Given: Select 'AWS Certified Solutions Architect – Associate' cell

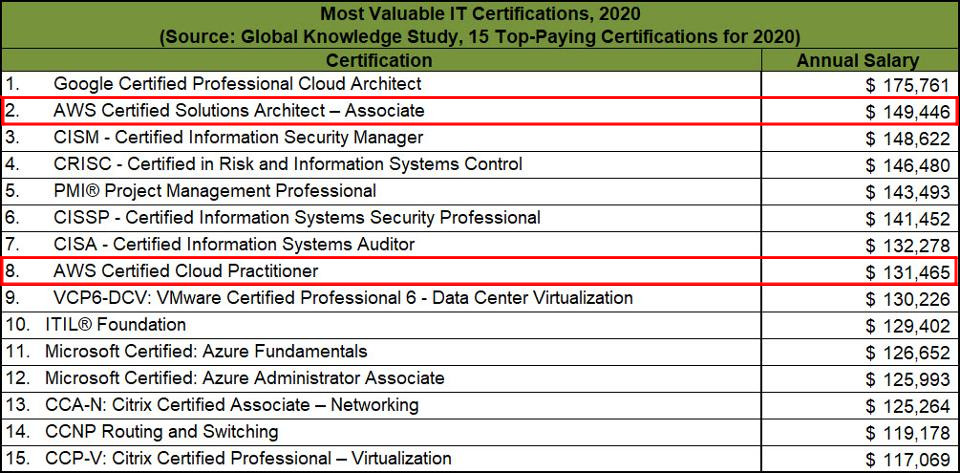Looking at the screenshot, I should click(x=381, y=111).
